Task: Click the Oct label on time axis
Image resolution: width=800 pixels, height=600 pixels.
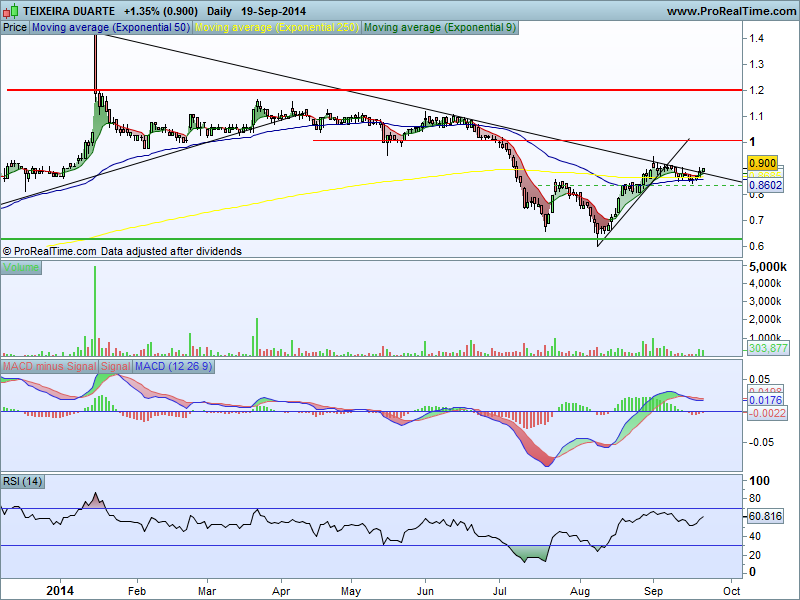Action: tap(732, 591)
